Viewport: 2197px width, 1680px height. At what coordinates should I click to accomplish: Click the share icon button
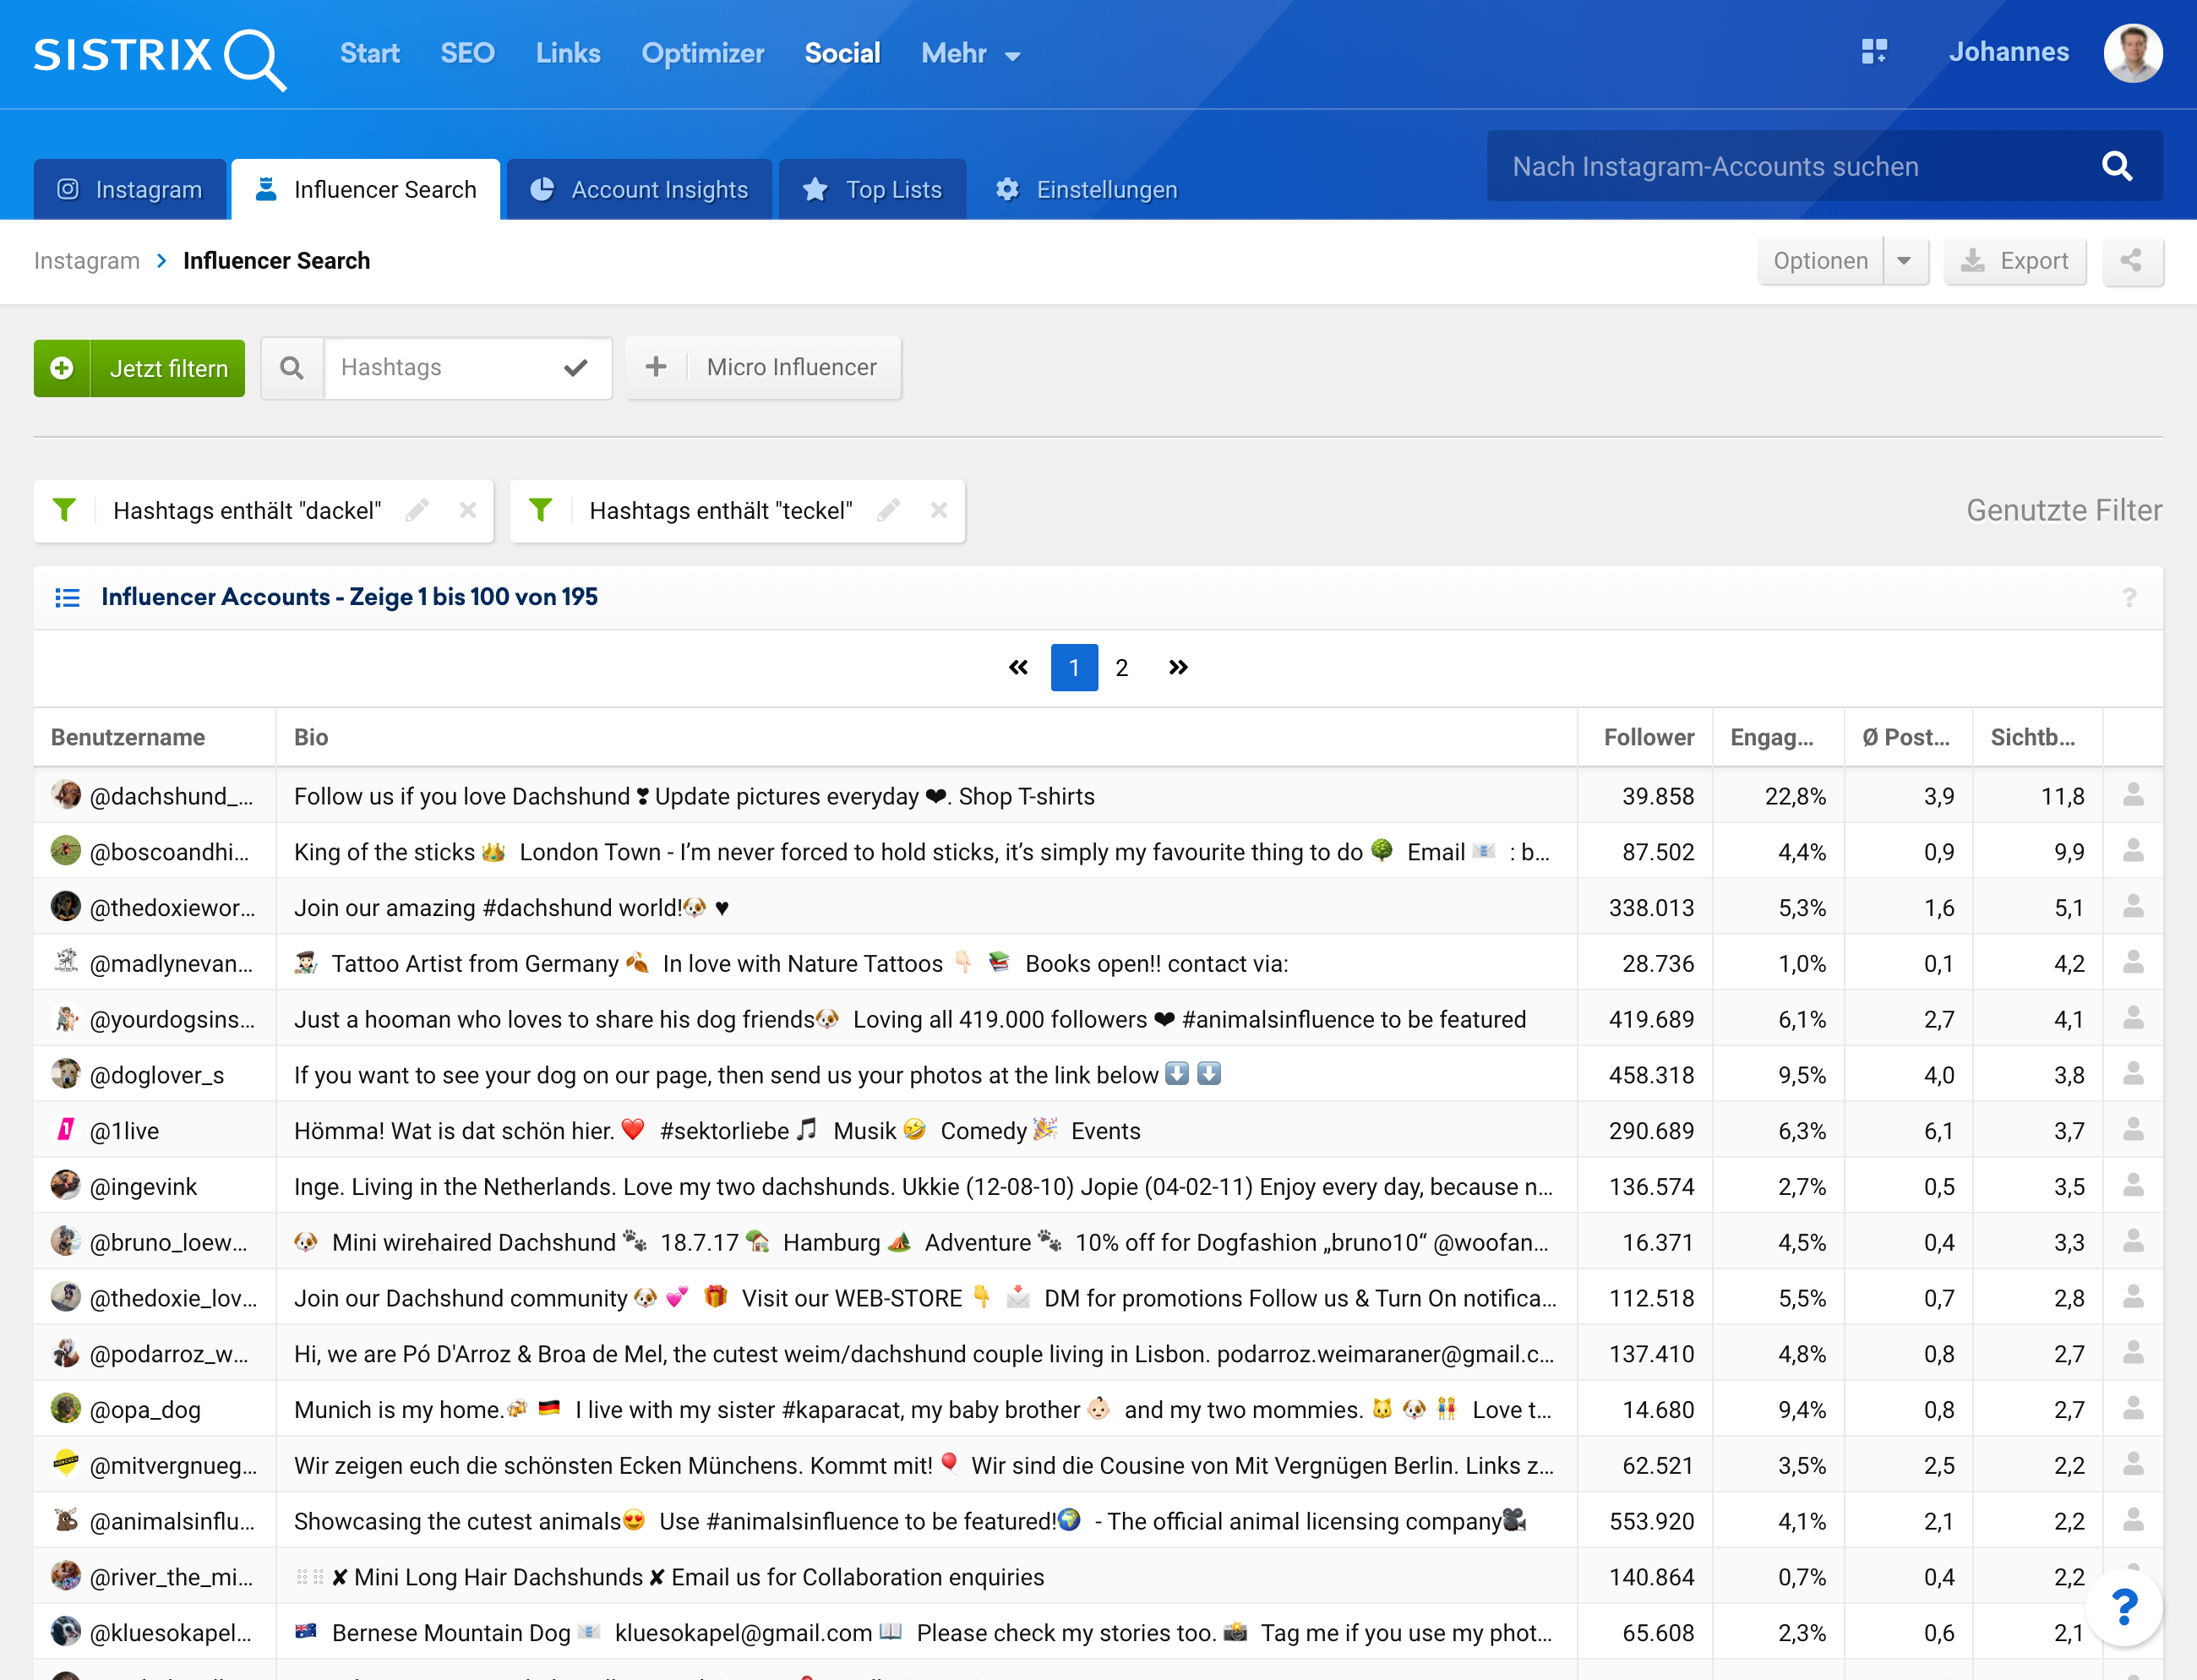pos(2131,261)
